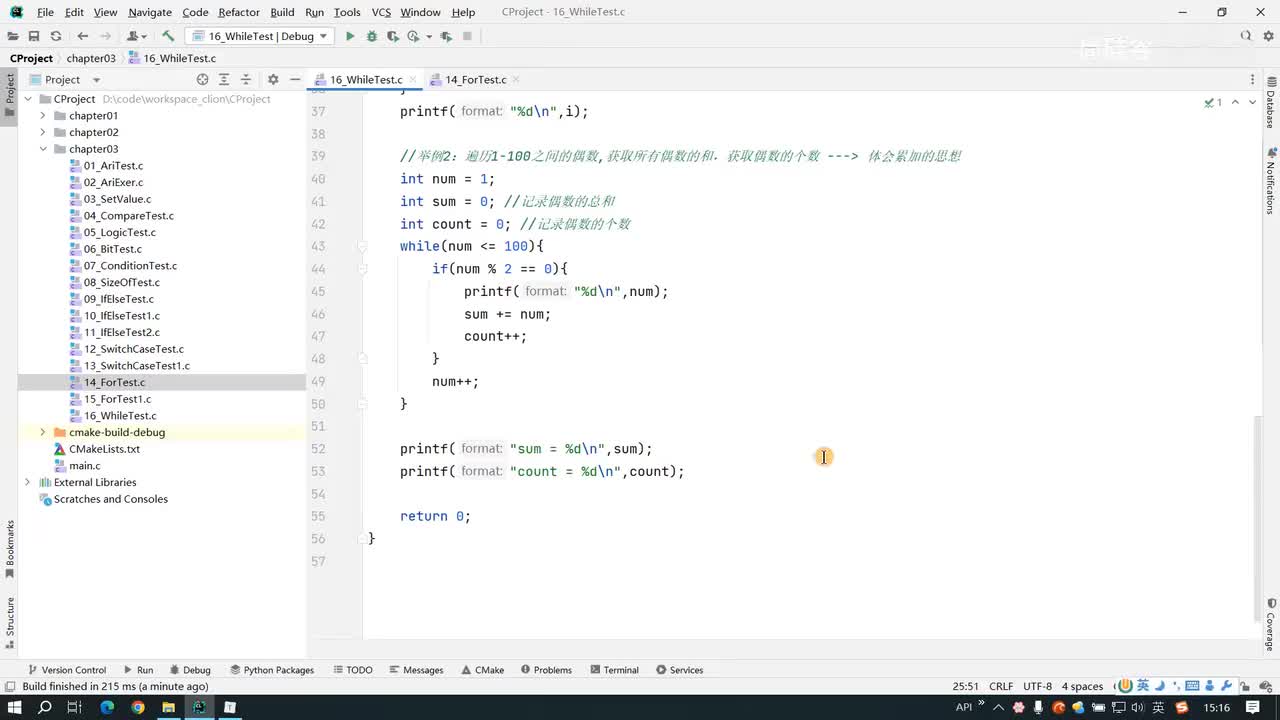Build the project with hammer icon
Viewport: 1280px width, 720px height.
(x=168, y=36)
